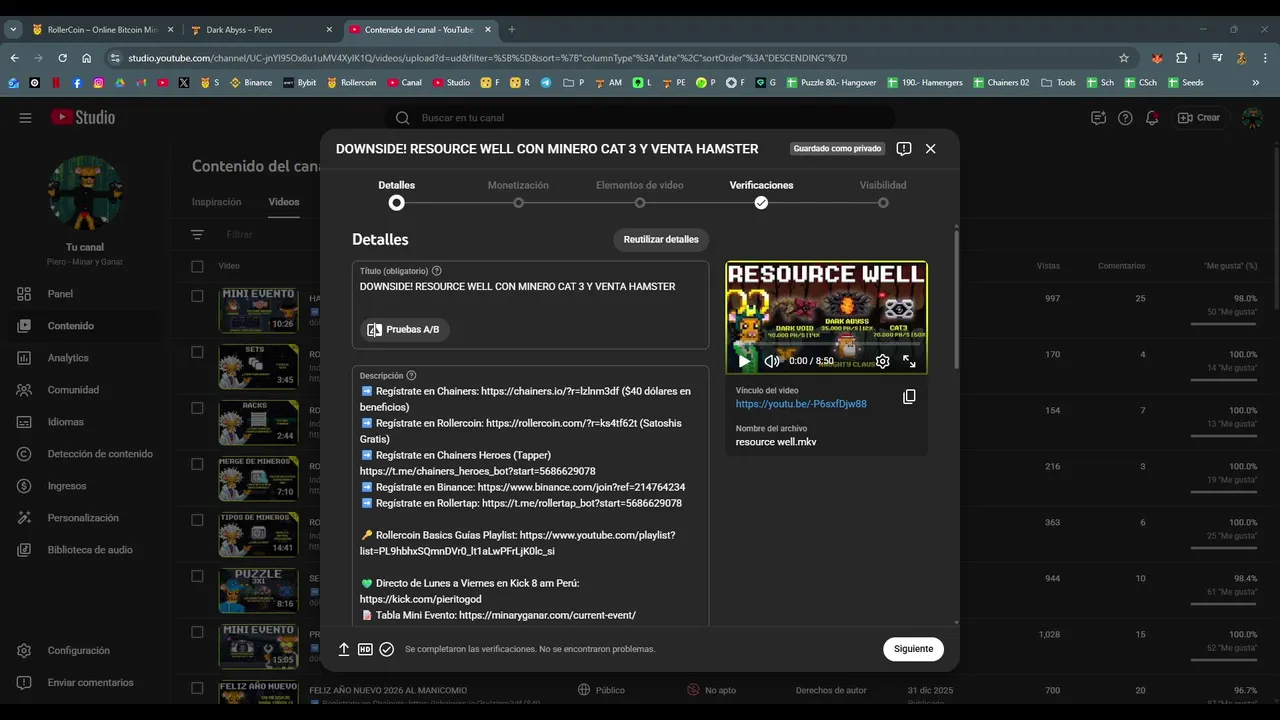Screen dimensions: 1280x720
Task: Open Personalización in the sidebar
Action: tap(85, 518)
